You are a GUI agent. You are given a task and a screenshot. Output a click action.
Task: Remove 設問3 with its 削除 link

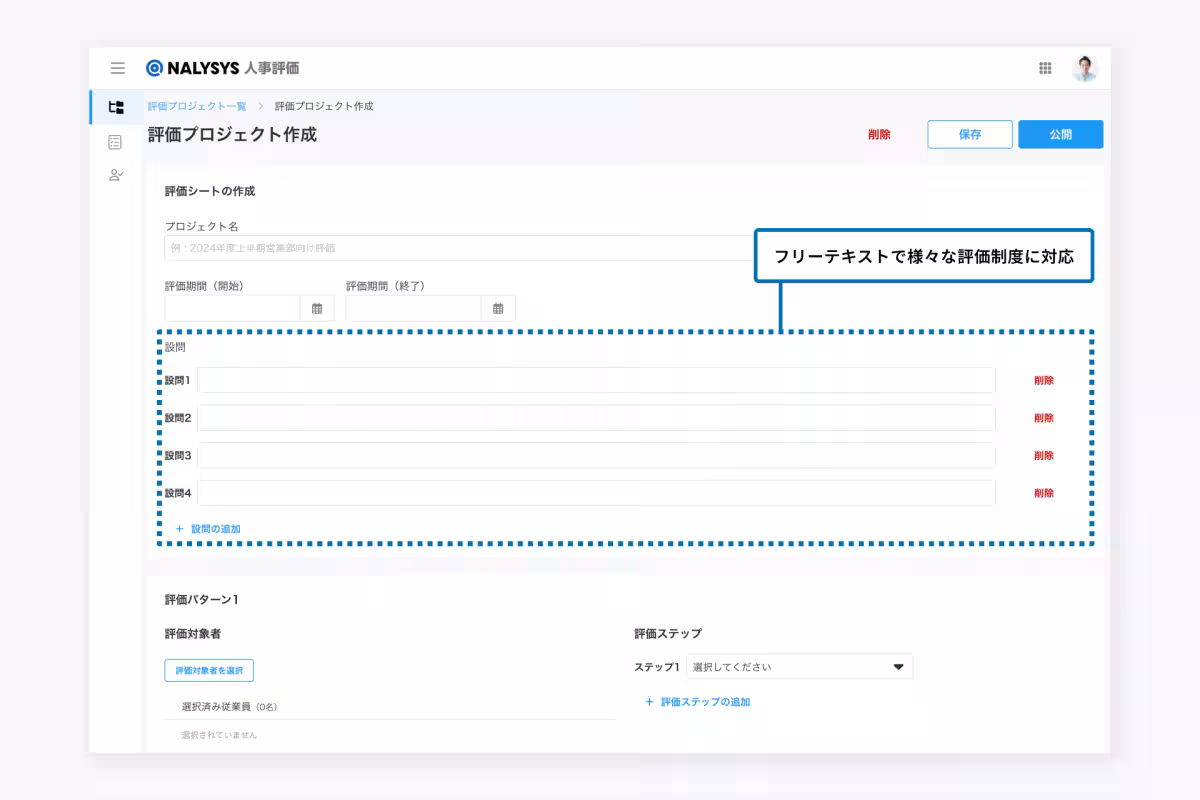1043,456
